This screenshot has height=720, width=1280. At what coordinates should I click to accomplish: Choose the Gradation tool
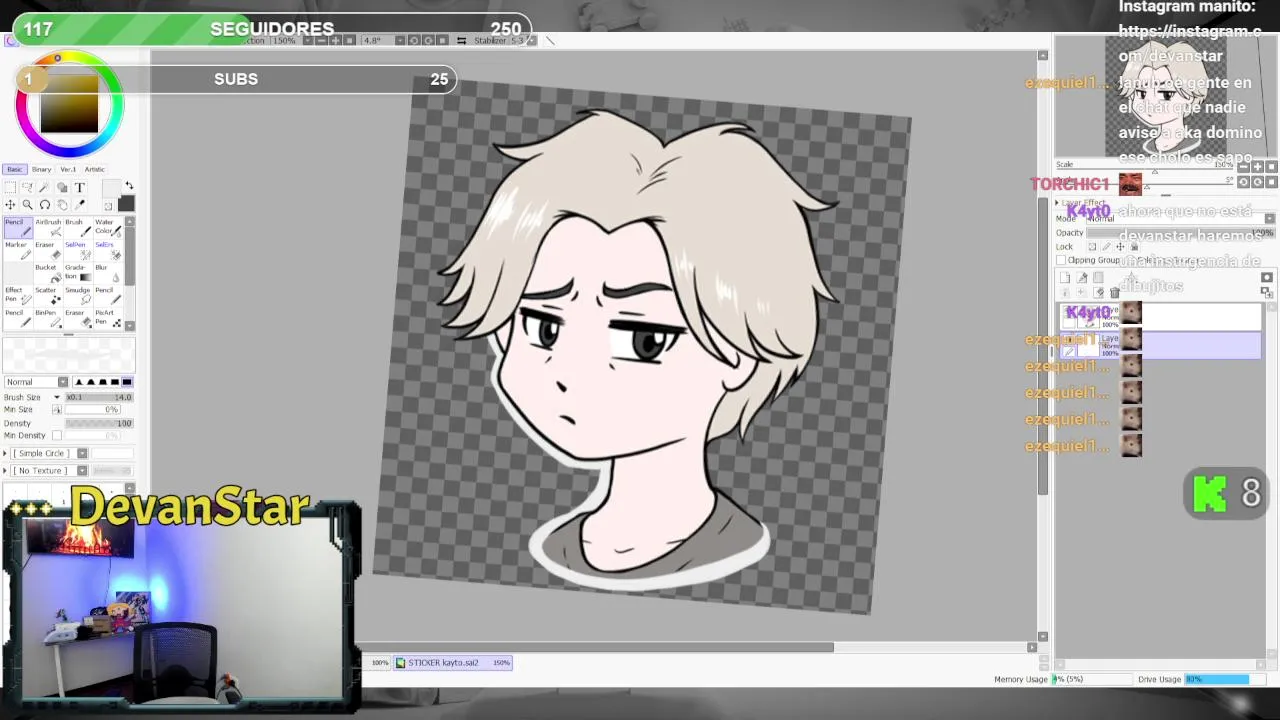(78, 273)
